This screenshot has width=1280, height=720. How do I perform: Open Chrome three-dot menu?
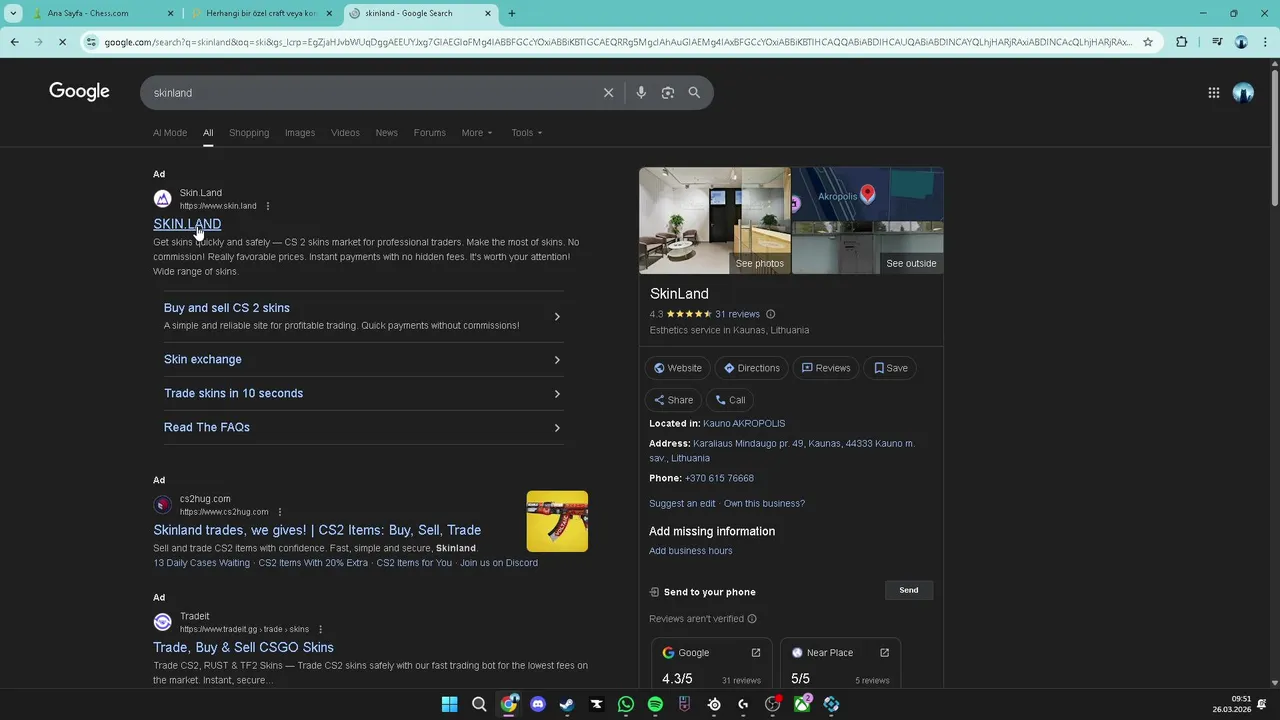(x=1264, y=42)
